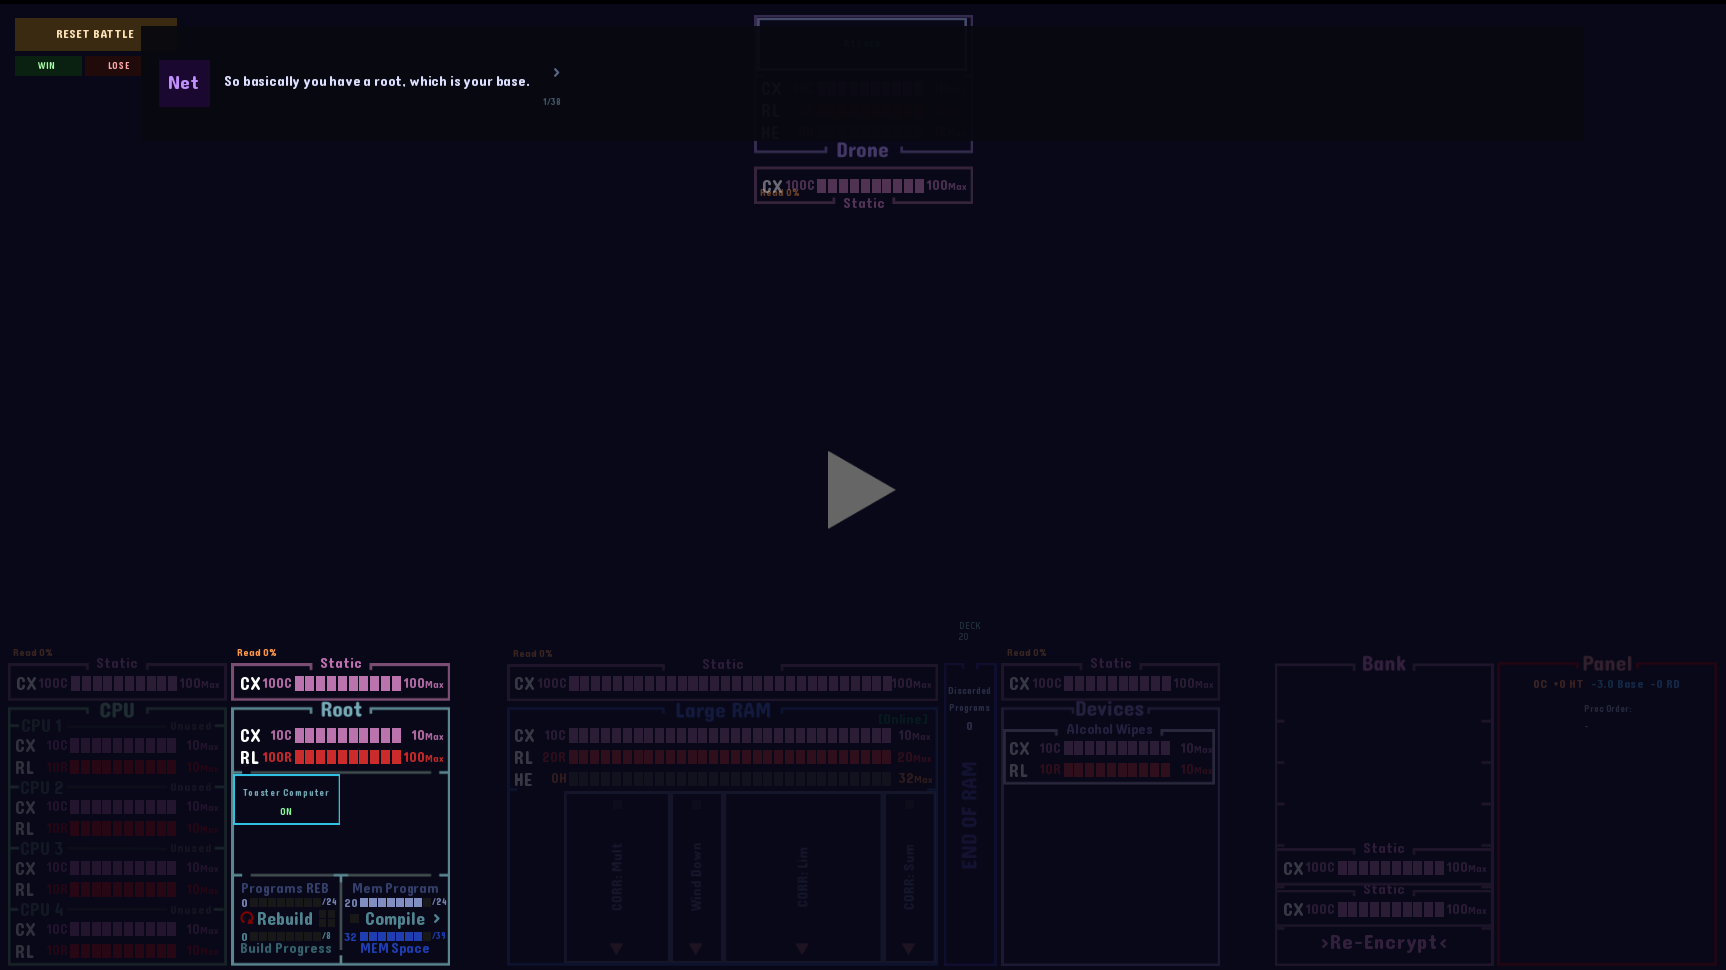Image resolution: width=1726 pixels, height=970 pixels.
Task: Select the Root panel title
Action: click(341, 710)
